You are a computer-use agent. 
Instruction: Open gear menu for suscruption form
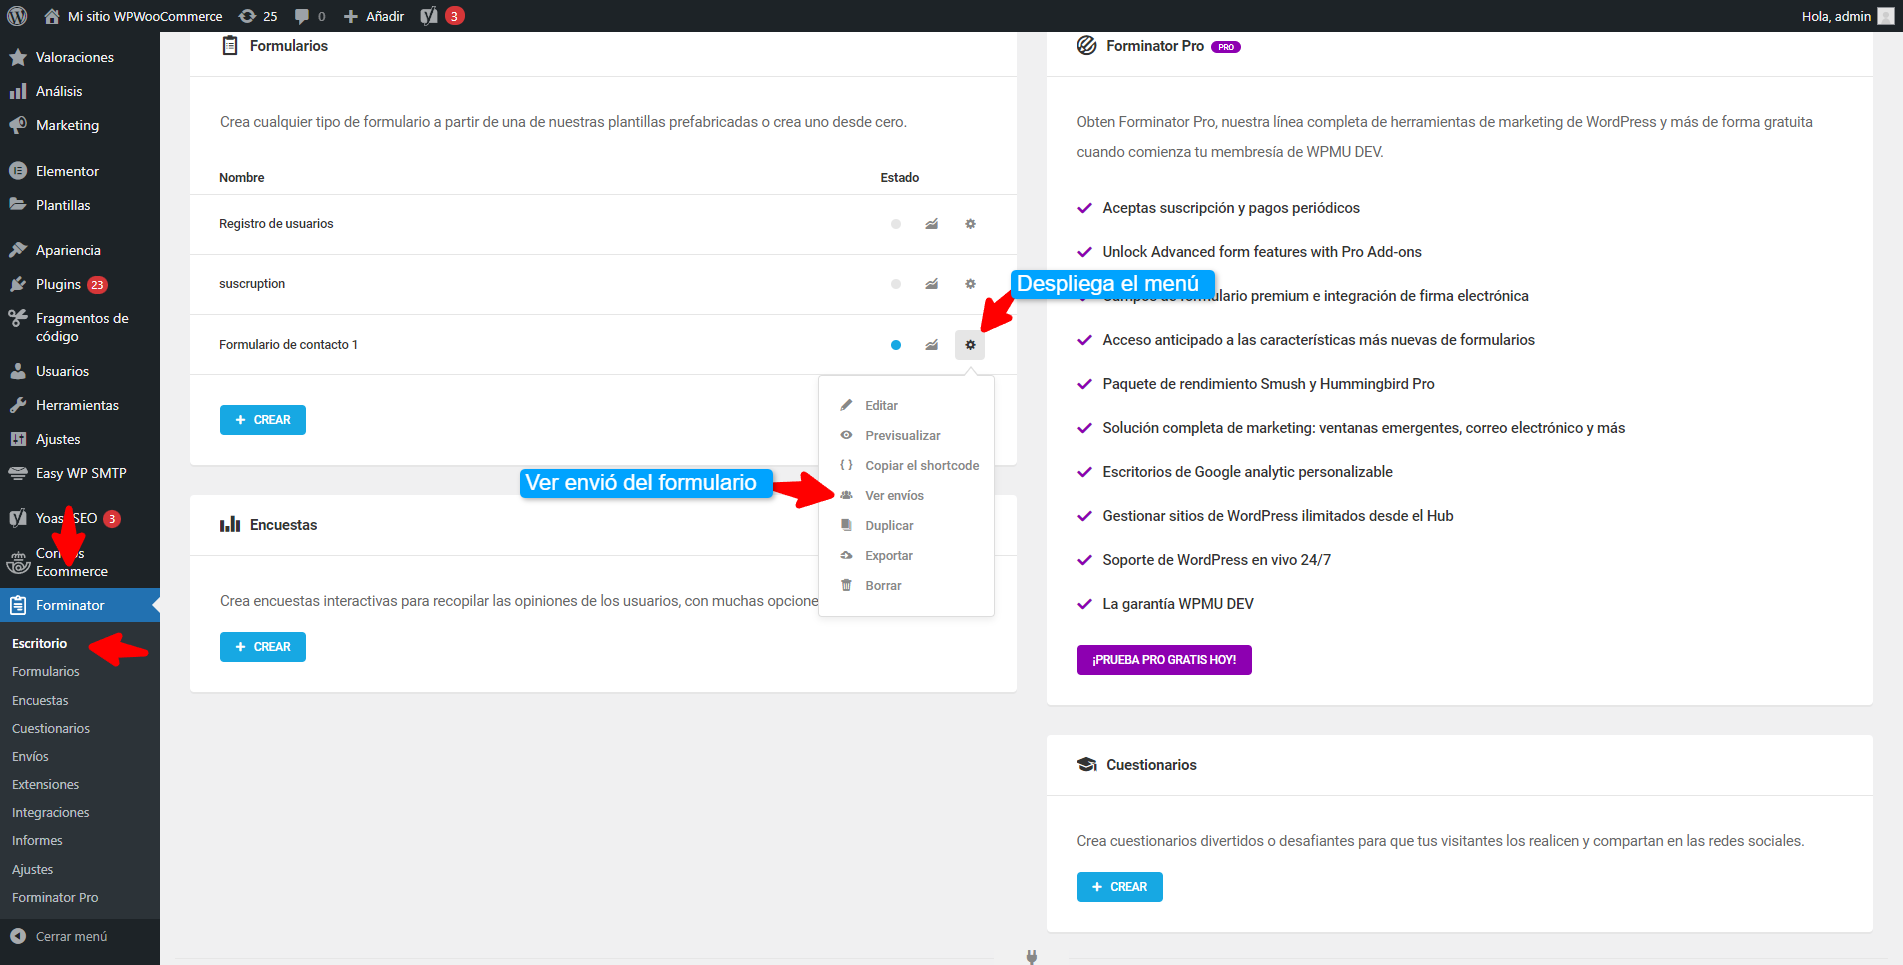pyautogui.click(x=970, y=284)
